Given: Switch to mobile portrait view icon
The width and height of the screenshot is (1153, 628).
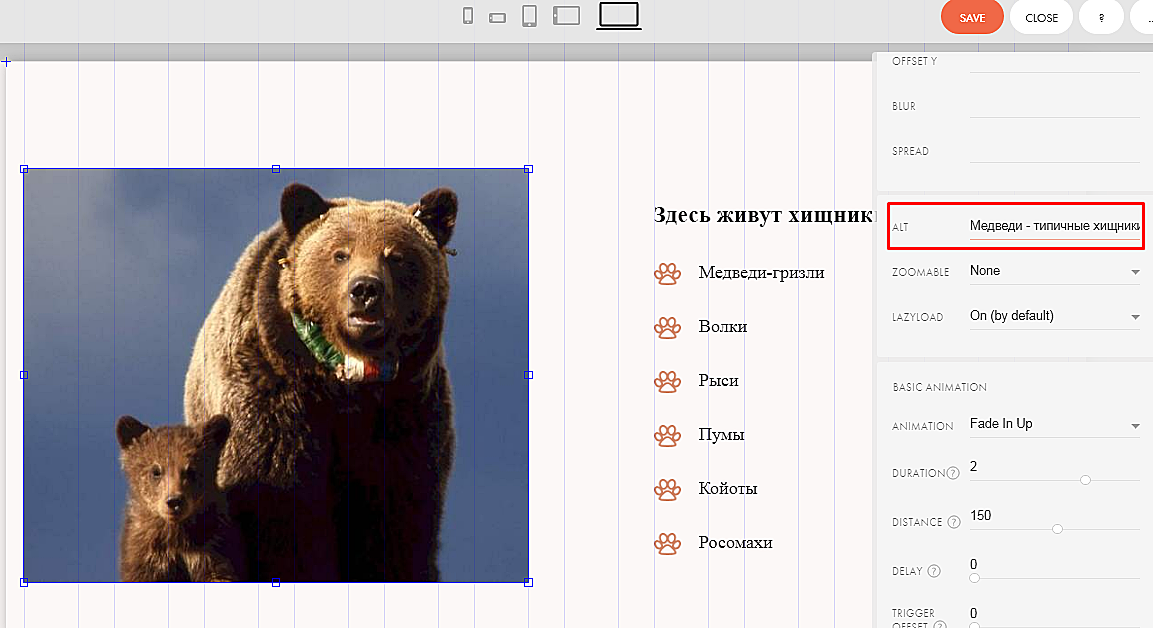Looking at the screenshot, I should click(468, 16).
